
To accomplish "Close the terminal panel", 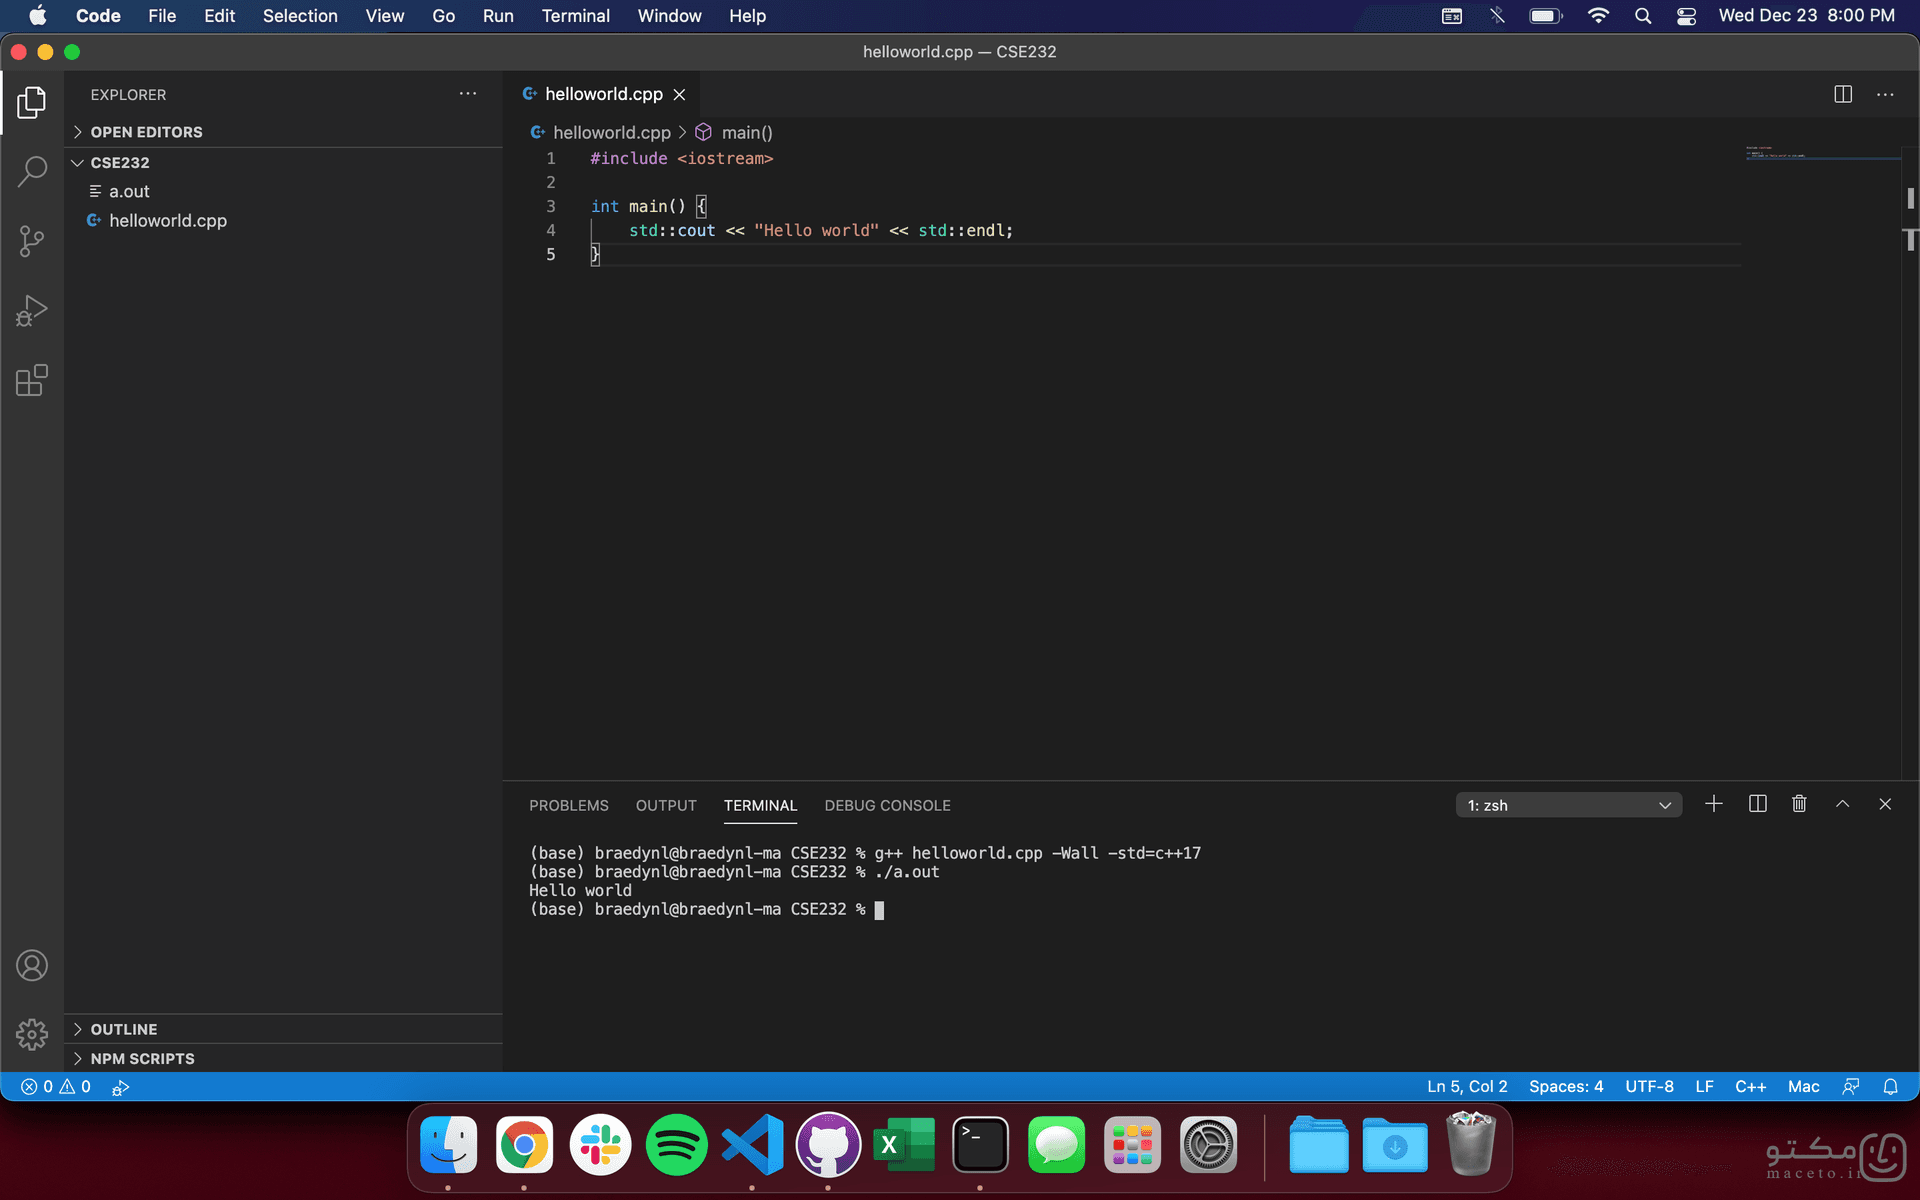I will (1885, 804).
